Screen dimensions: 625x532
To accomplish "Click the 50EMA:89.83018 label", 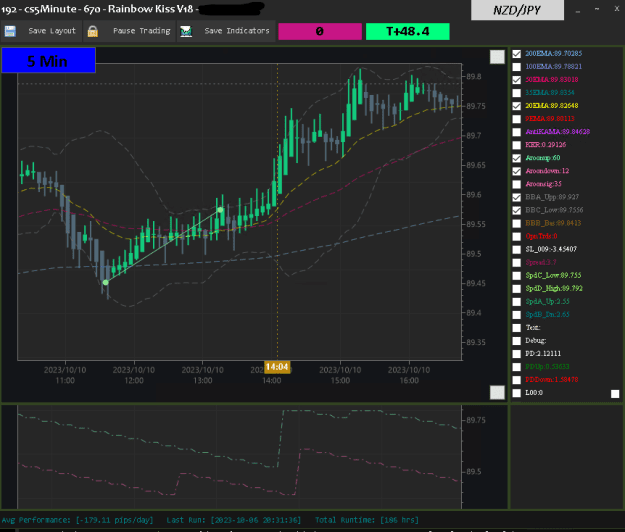I will coord(552,79).
